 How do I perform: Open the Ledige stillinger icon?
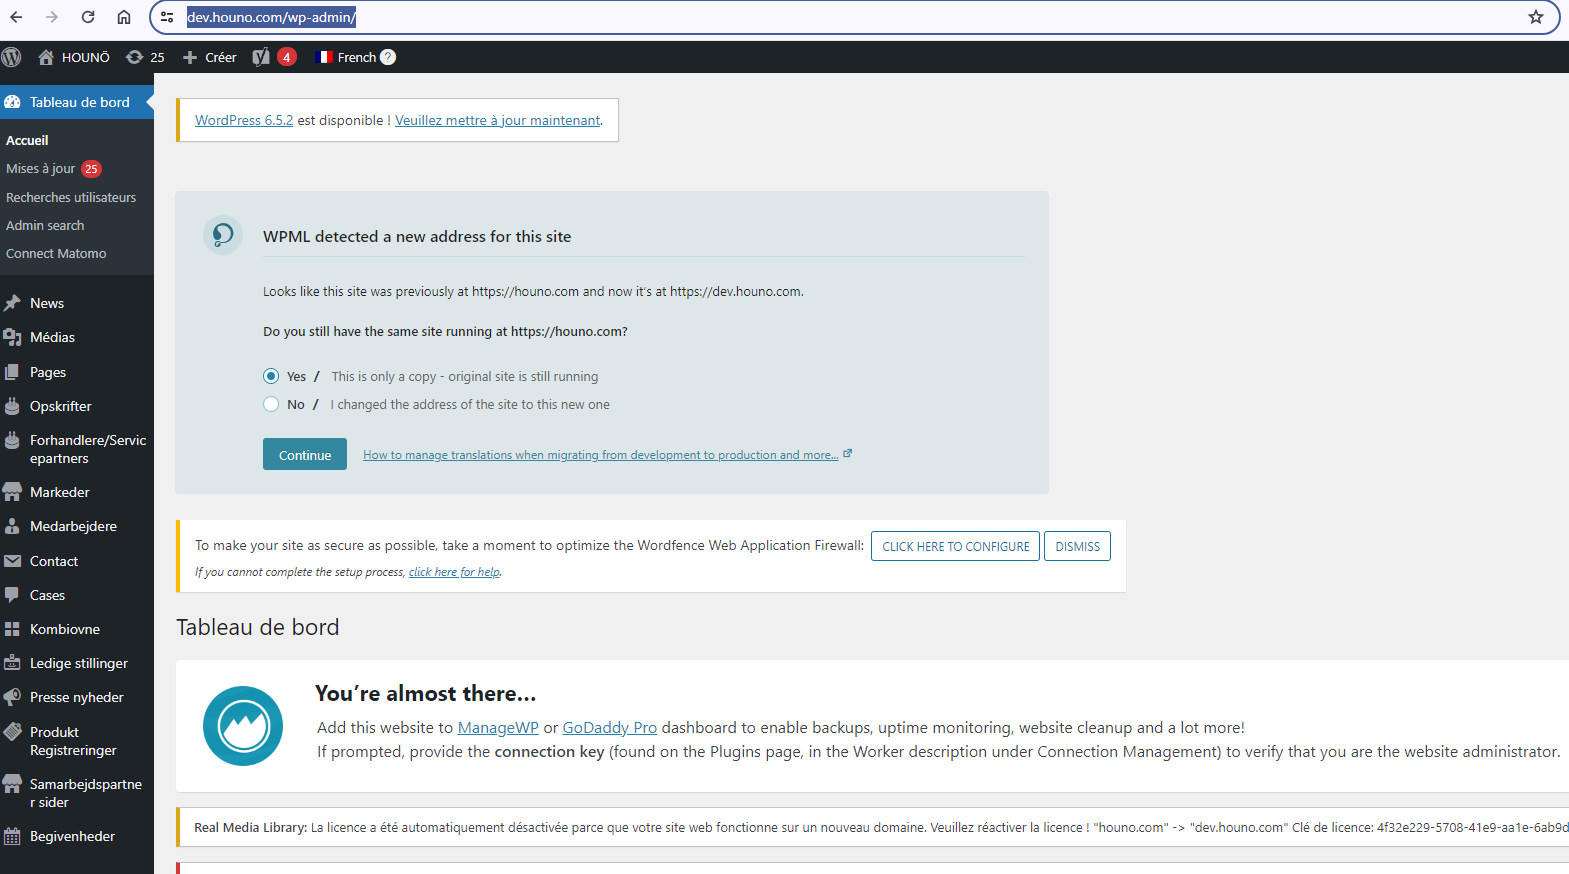click(12, 663)
